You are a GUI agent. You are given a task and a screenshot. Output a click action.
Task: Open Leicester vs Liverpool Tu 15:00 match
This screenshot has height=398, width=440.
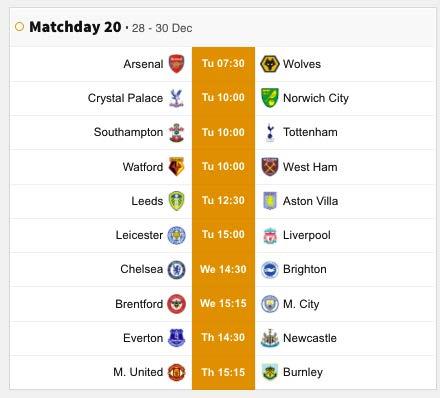(x=223, y=235)
